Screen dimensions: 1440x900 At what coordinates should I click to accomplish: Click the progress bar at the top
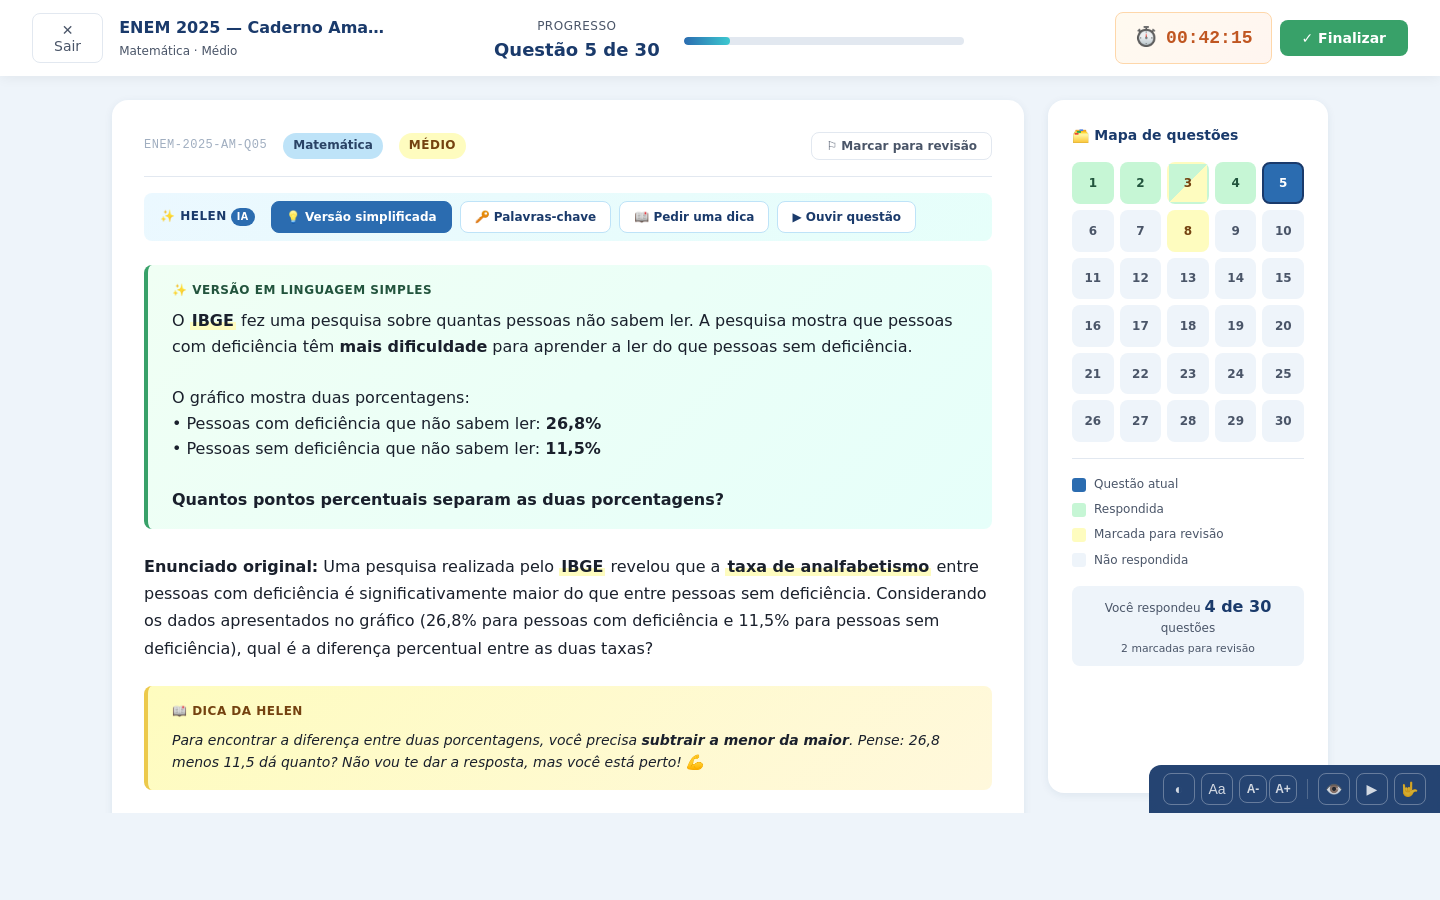point(823,41)
